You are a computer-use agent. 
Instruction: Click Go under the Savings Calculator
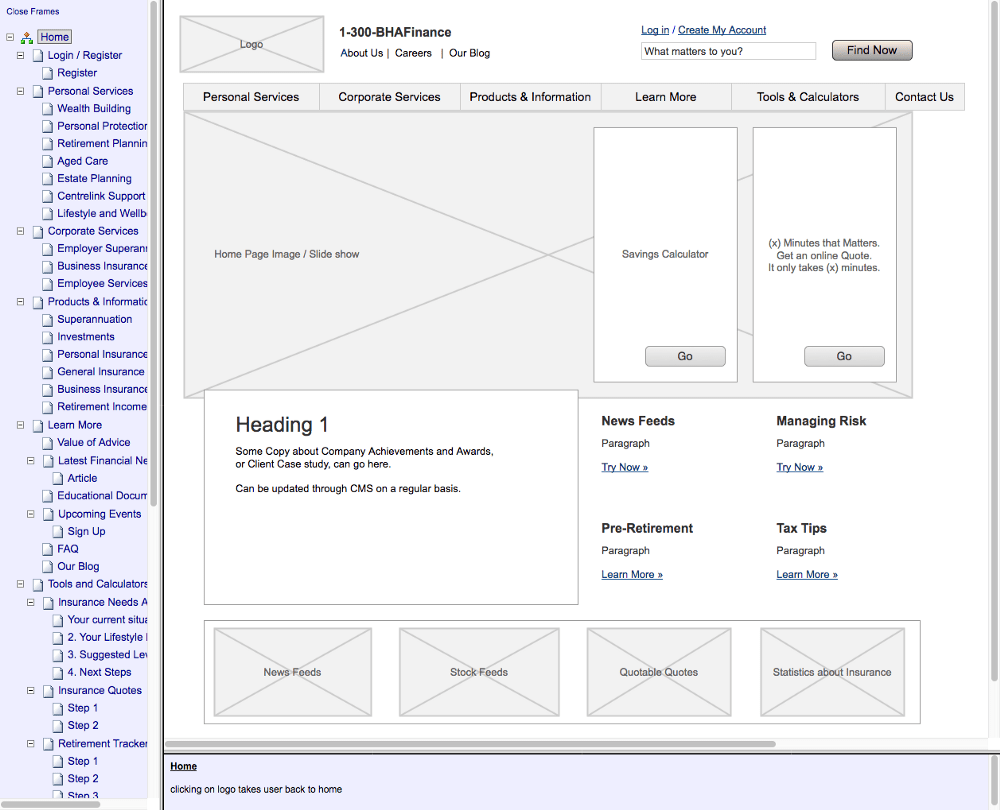coord(685,356)
